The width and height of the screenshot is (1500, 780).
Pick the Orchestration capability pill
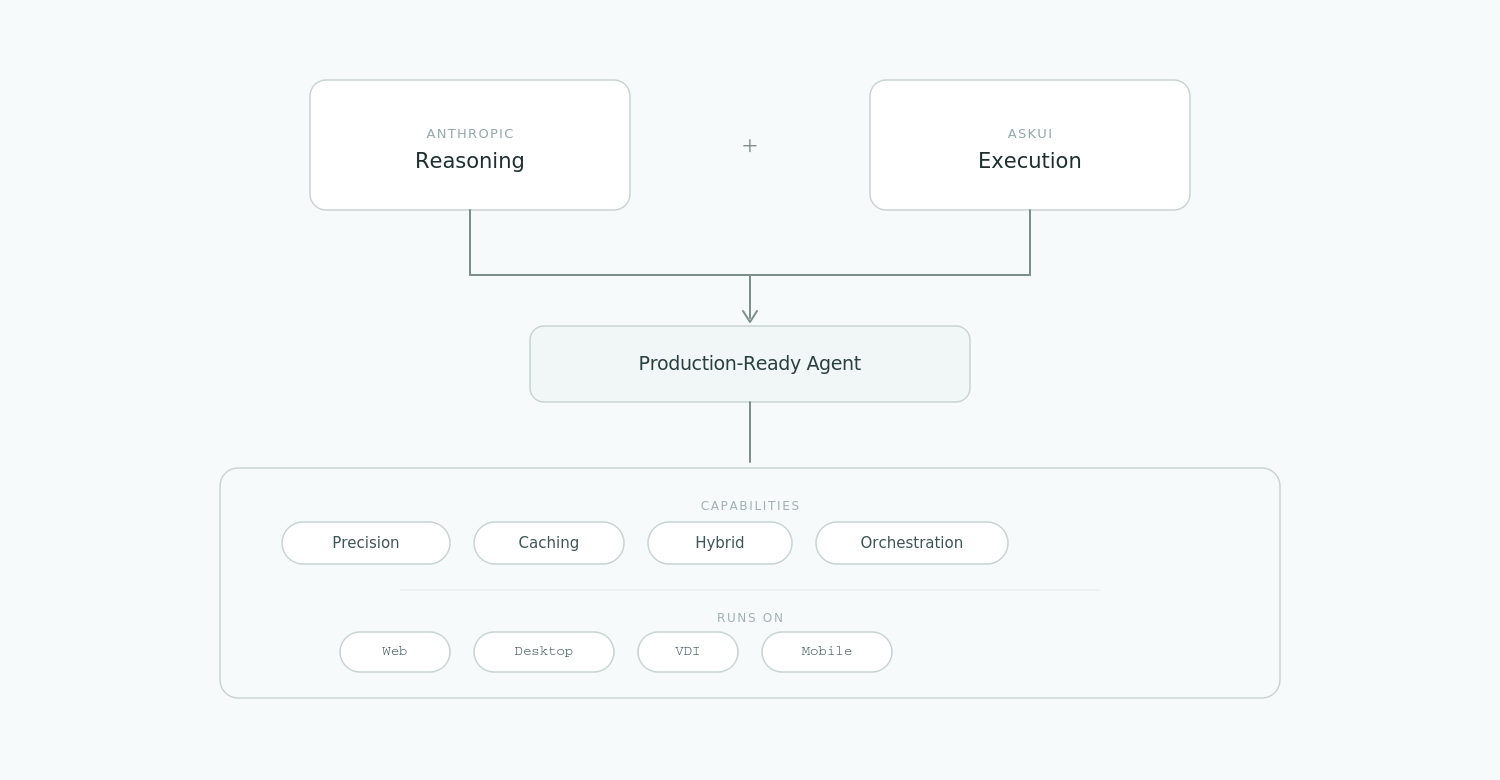[912, 543]
